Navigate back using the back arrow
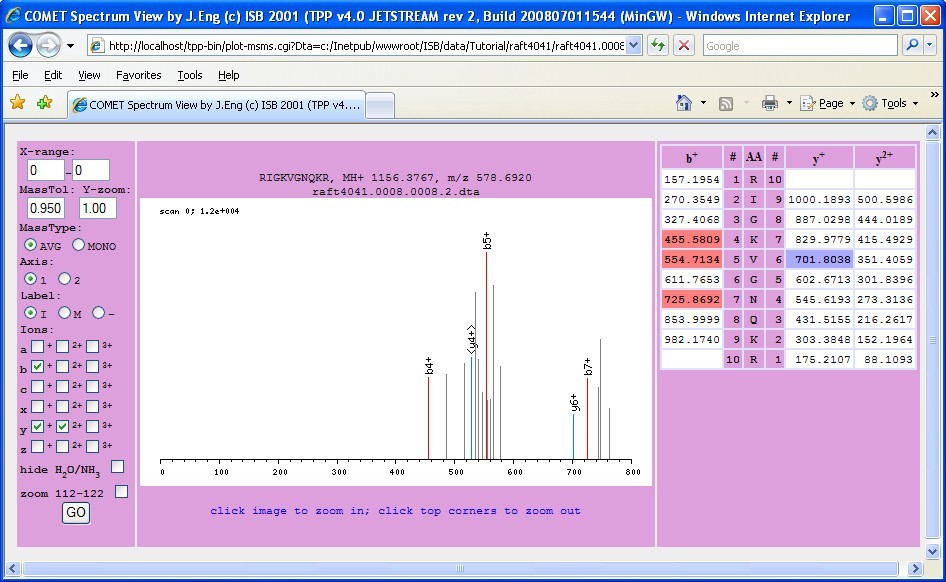The height and width of the screenshot is (582, 946). pos(20,45)
